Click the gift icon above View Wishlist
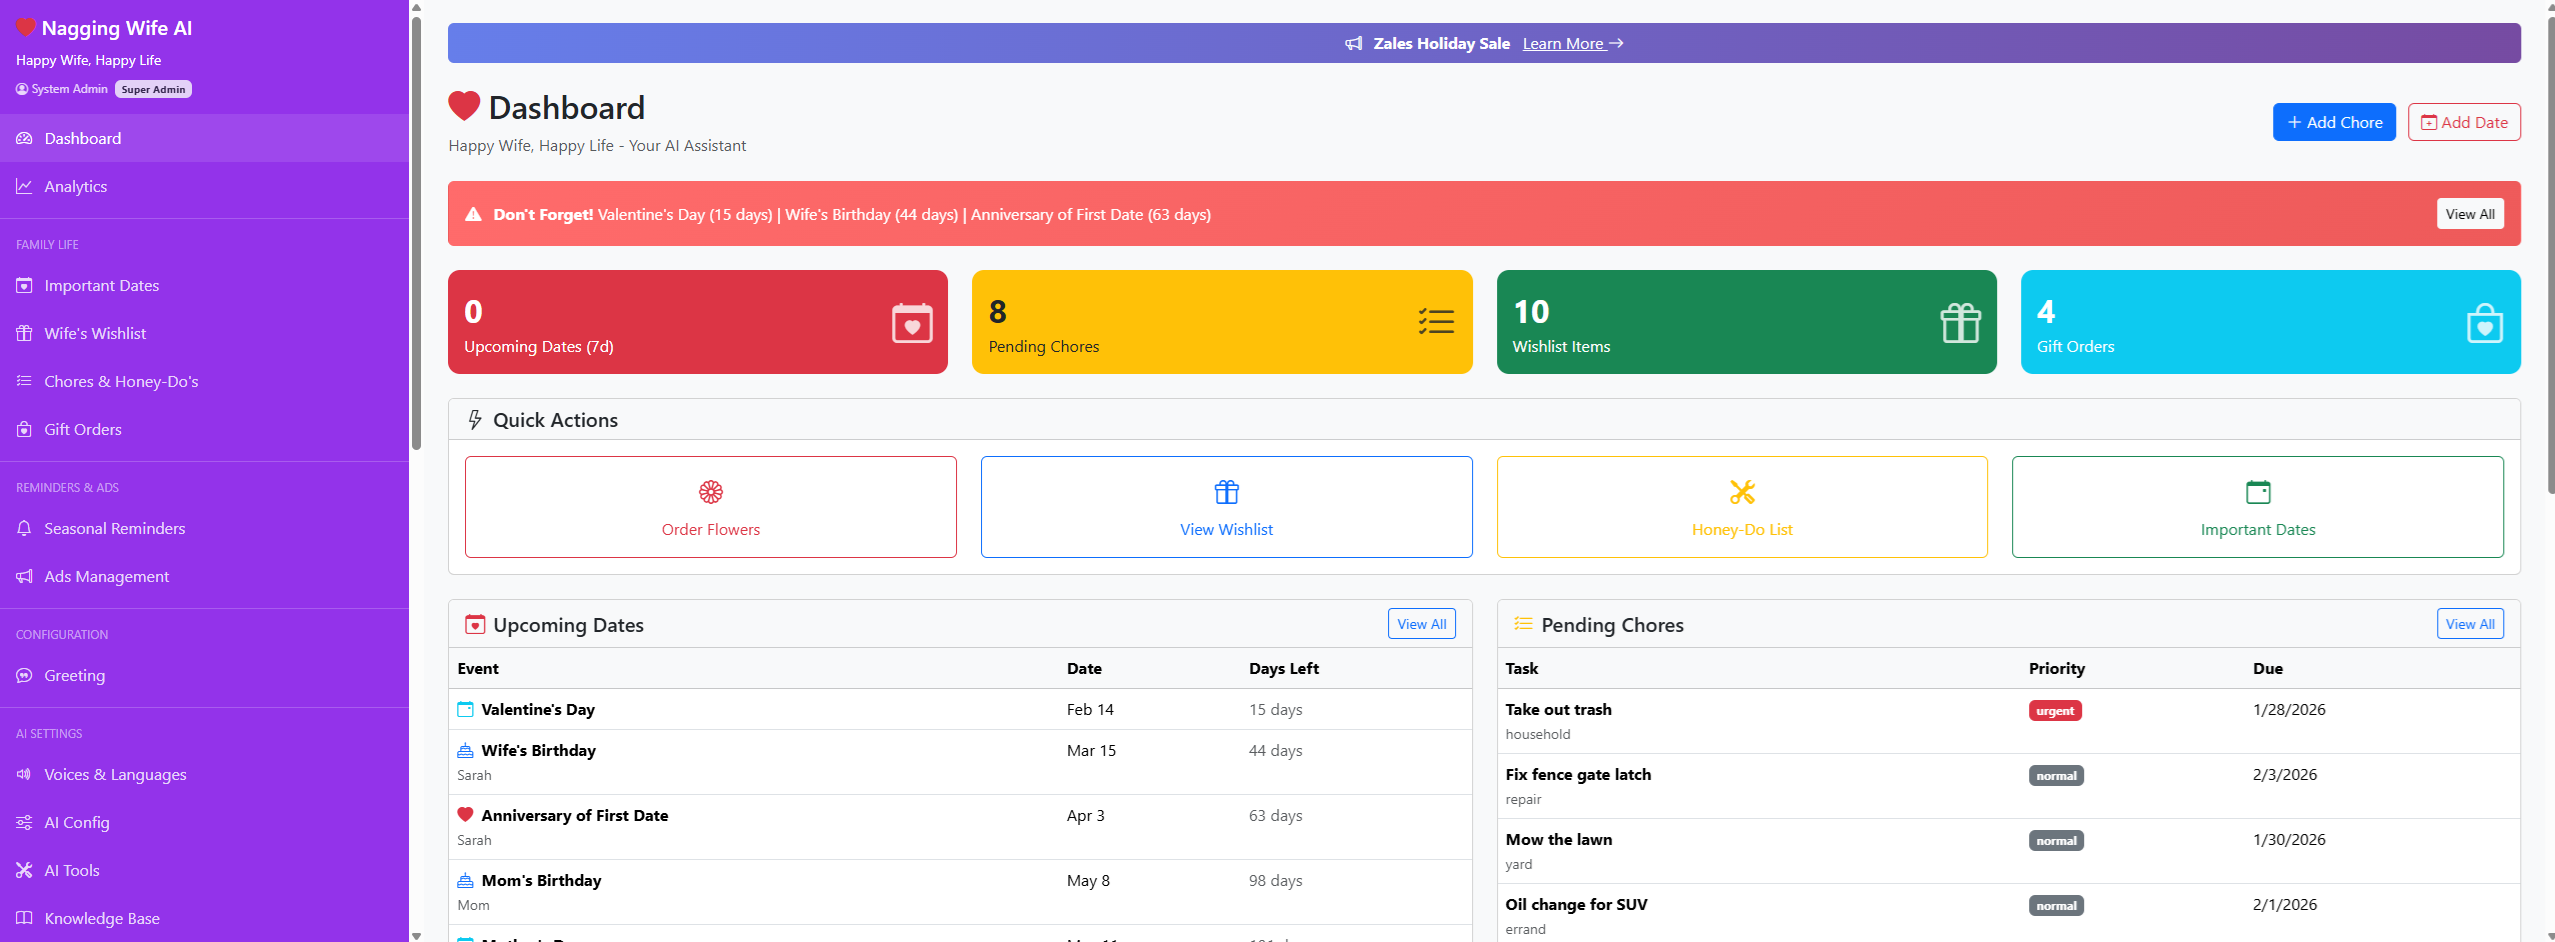 click(1226, 492)
